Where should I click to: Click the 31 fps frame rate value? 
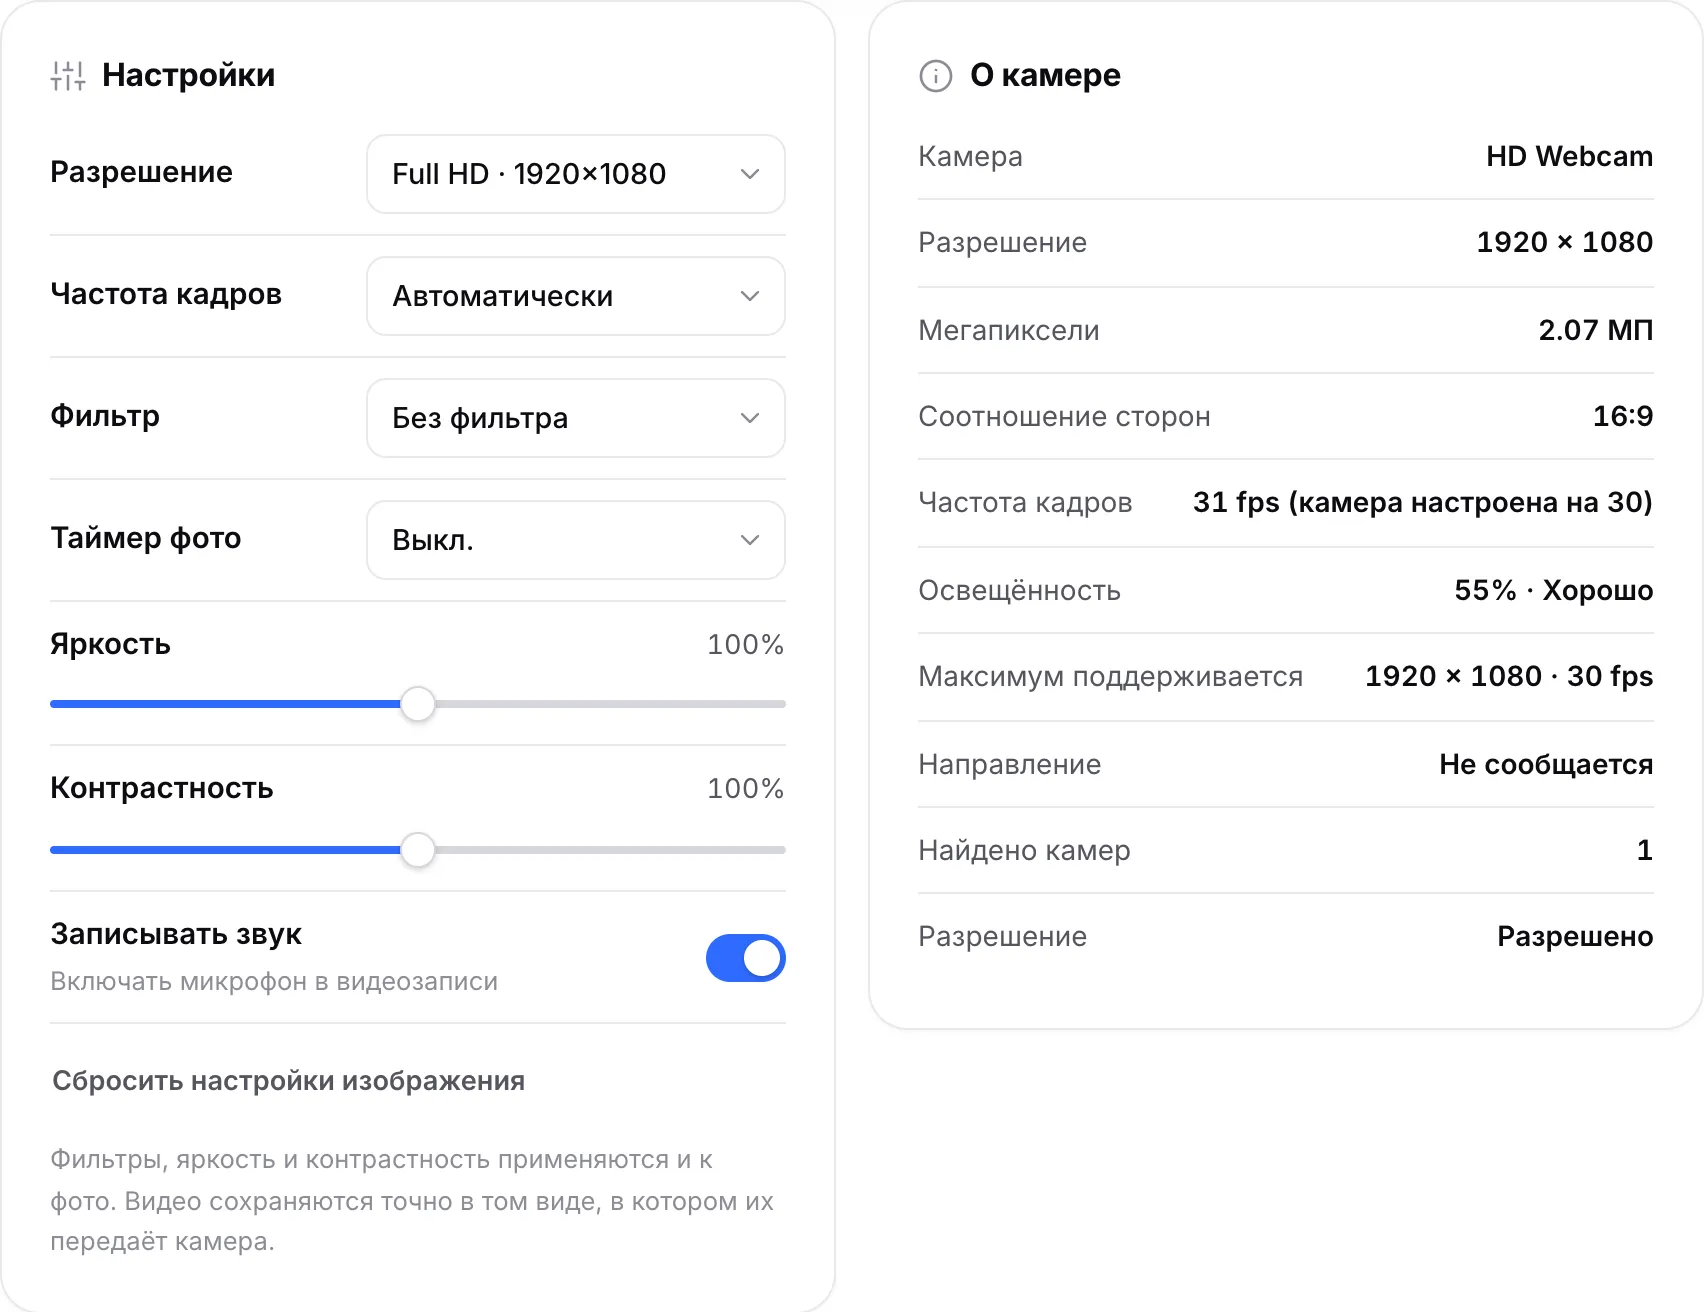click(x=1422, y=502)
